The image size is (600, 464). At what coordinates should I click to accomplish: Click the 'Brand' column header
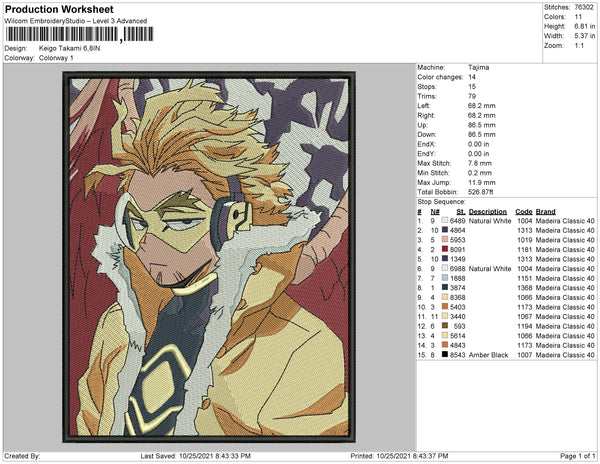tap(545, 212)
